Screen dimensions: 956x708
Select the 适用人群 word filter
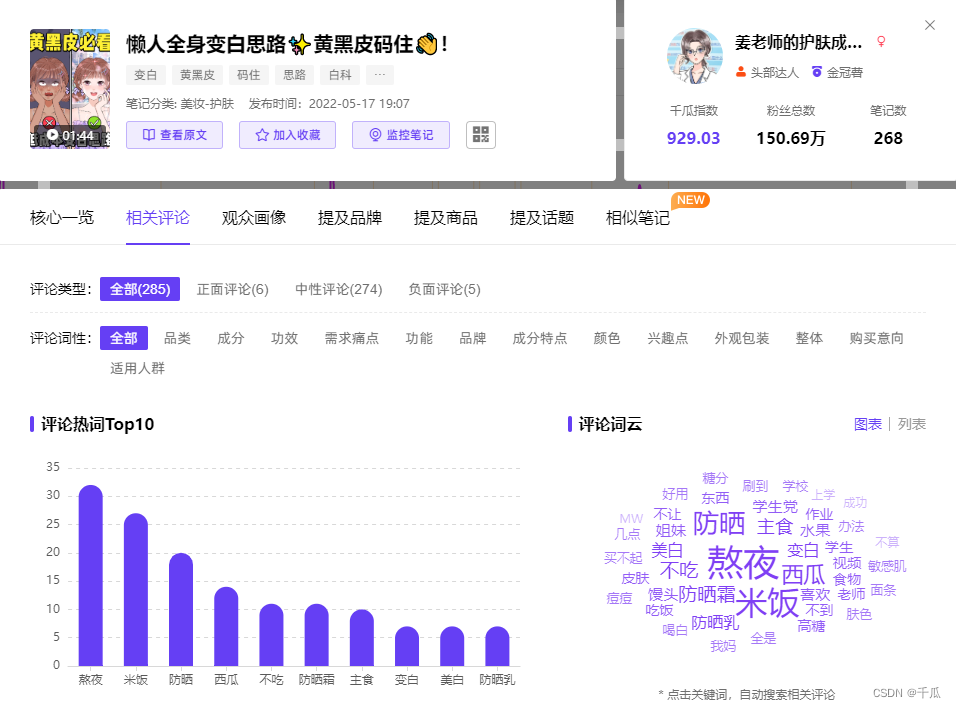point(138,368)
